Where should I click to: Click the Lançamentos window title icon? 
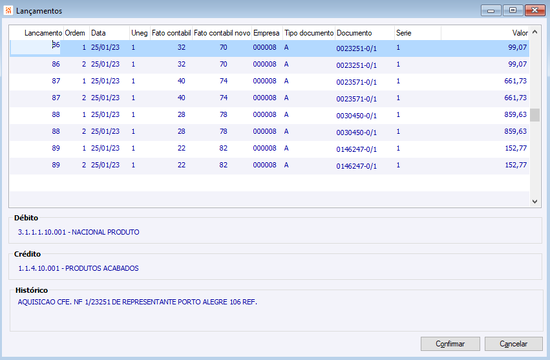click(8, 11)
